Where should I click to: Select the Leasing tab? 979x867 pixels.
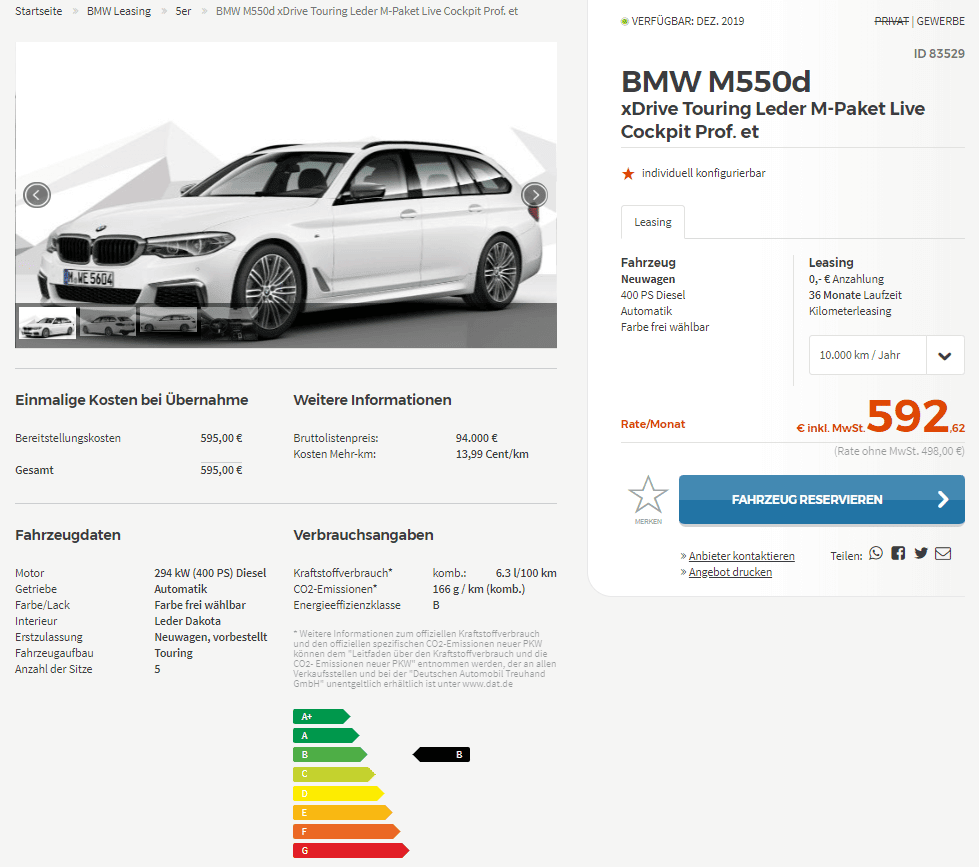(x=652, y=222)
